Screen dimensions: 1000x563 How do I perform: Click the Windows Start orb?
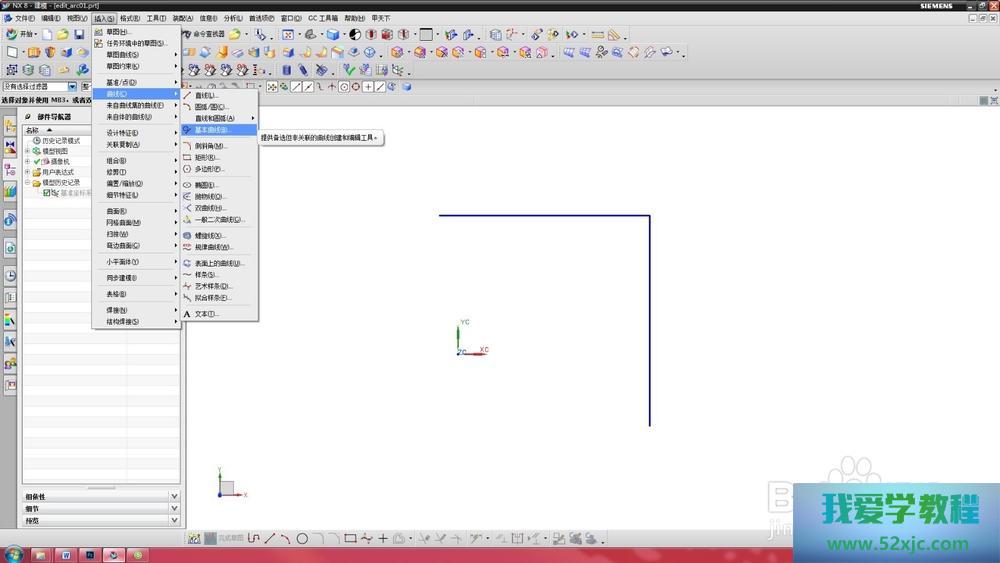point(12,554)
